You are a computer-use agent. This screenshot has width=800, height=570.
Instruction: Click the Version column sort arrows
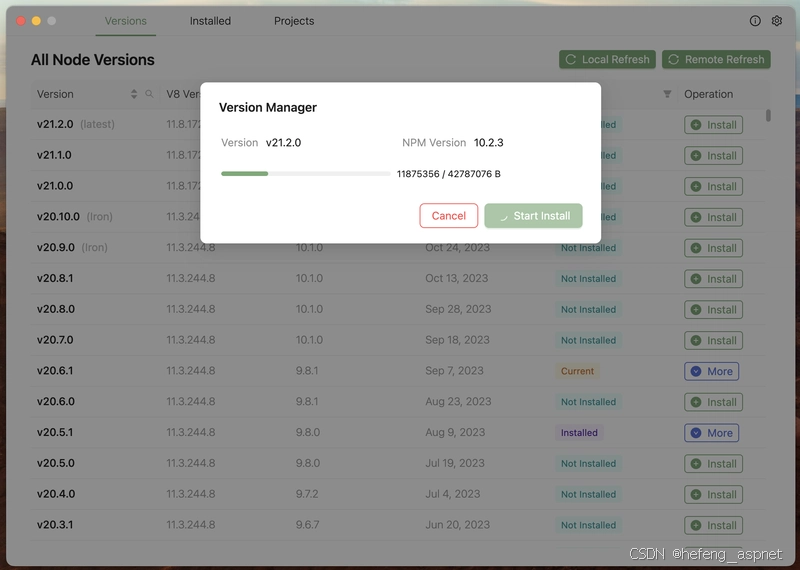134,94
